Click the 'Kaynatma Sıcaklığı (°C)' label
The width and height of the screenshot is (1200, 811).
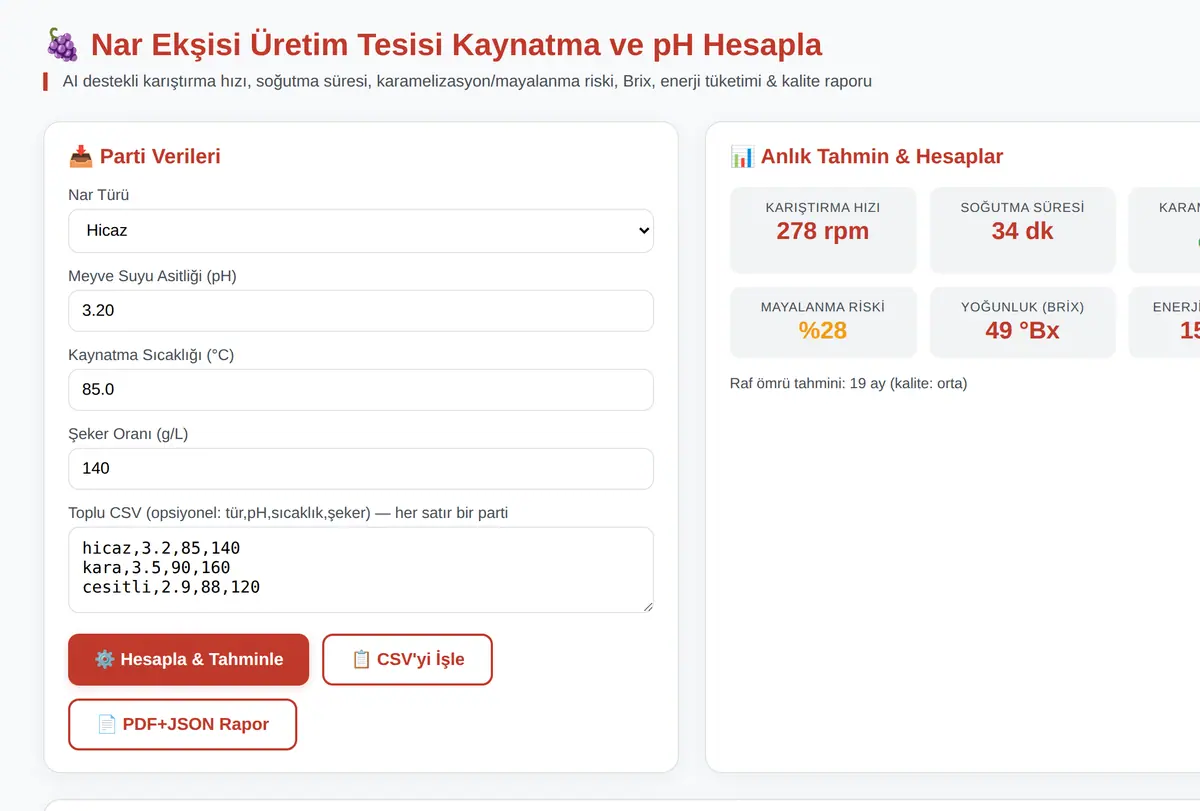tap(151, 355)
